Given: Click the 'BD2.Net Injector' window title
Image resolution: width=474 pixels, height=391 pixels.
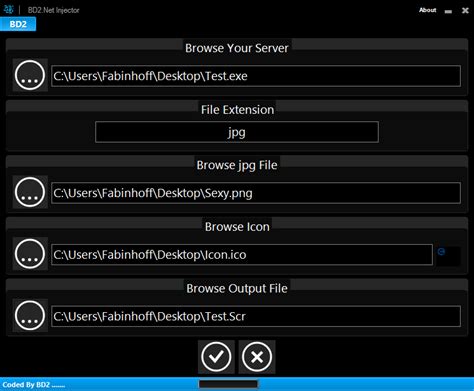Looking at the screenshot, I should pyautogui.click(x=54, y=10).
